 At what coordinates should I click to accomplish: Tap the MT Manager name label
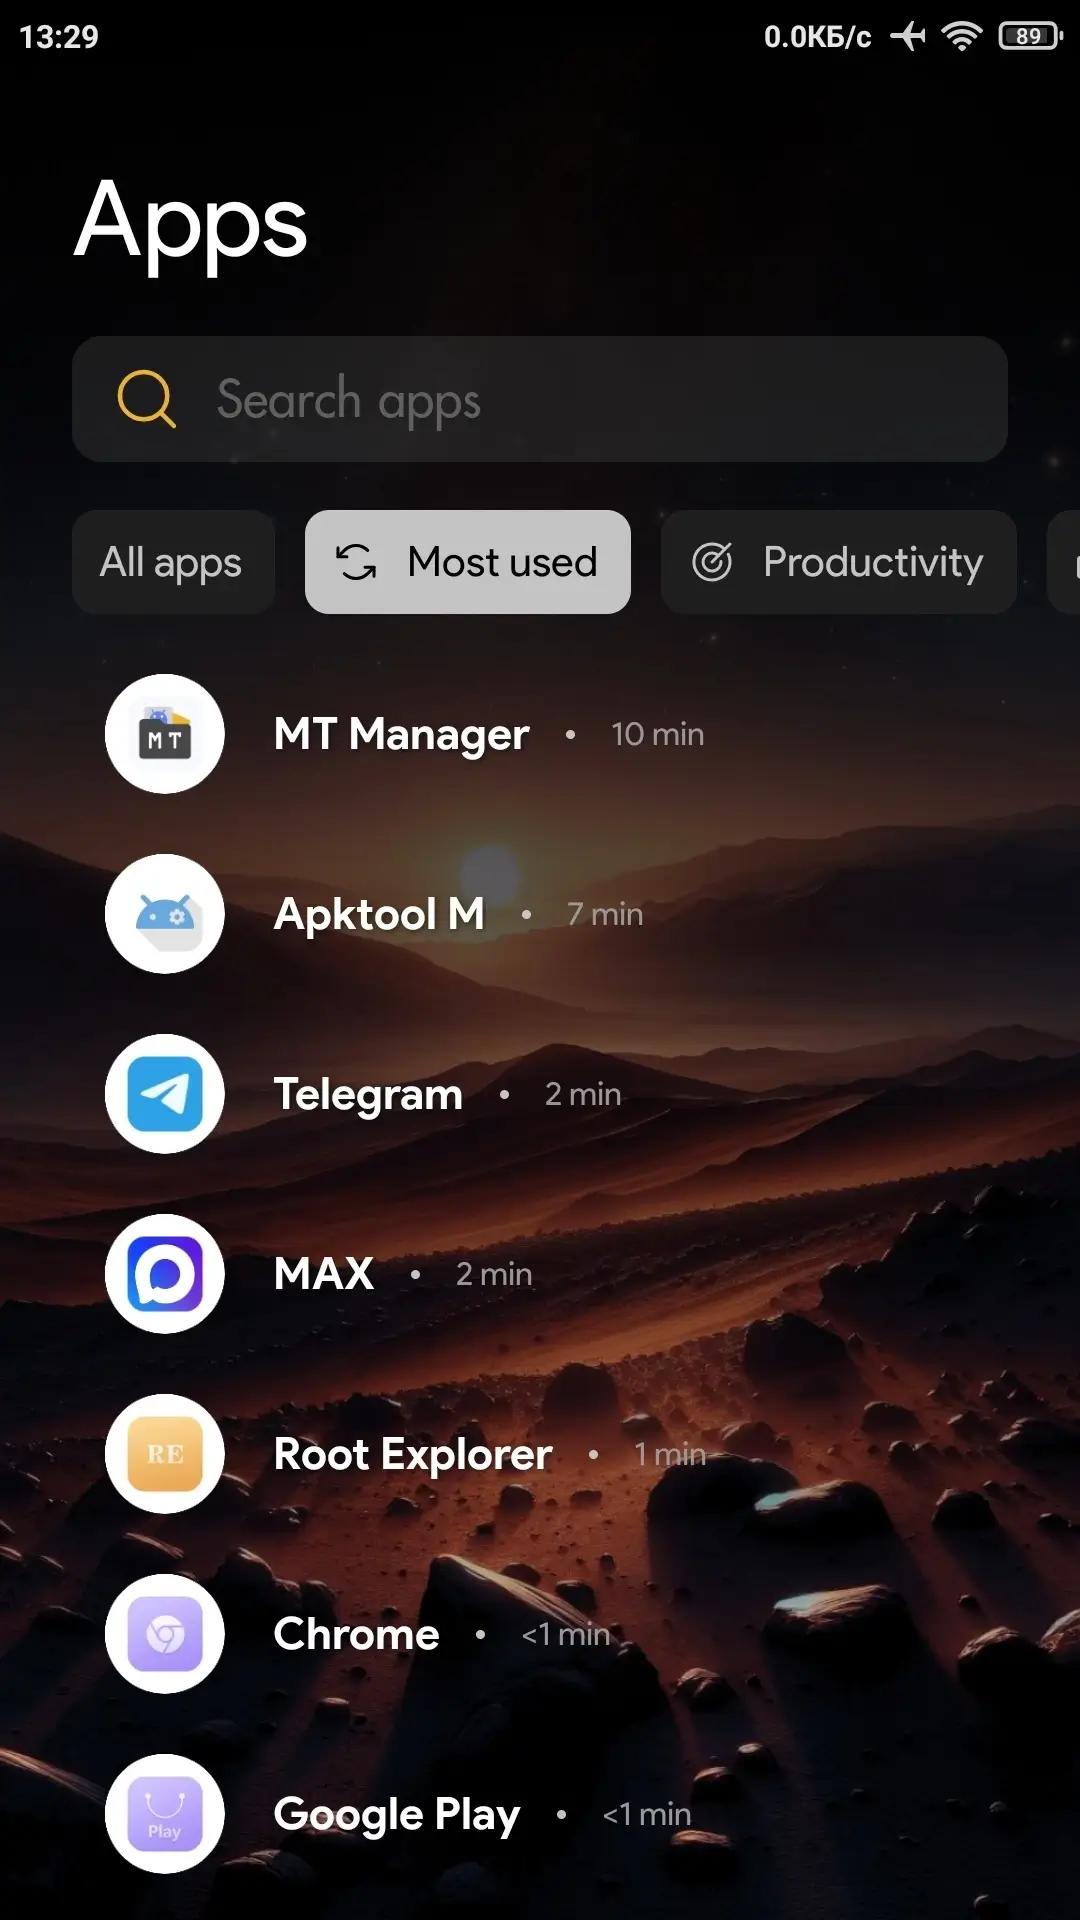[401, 735]
